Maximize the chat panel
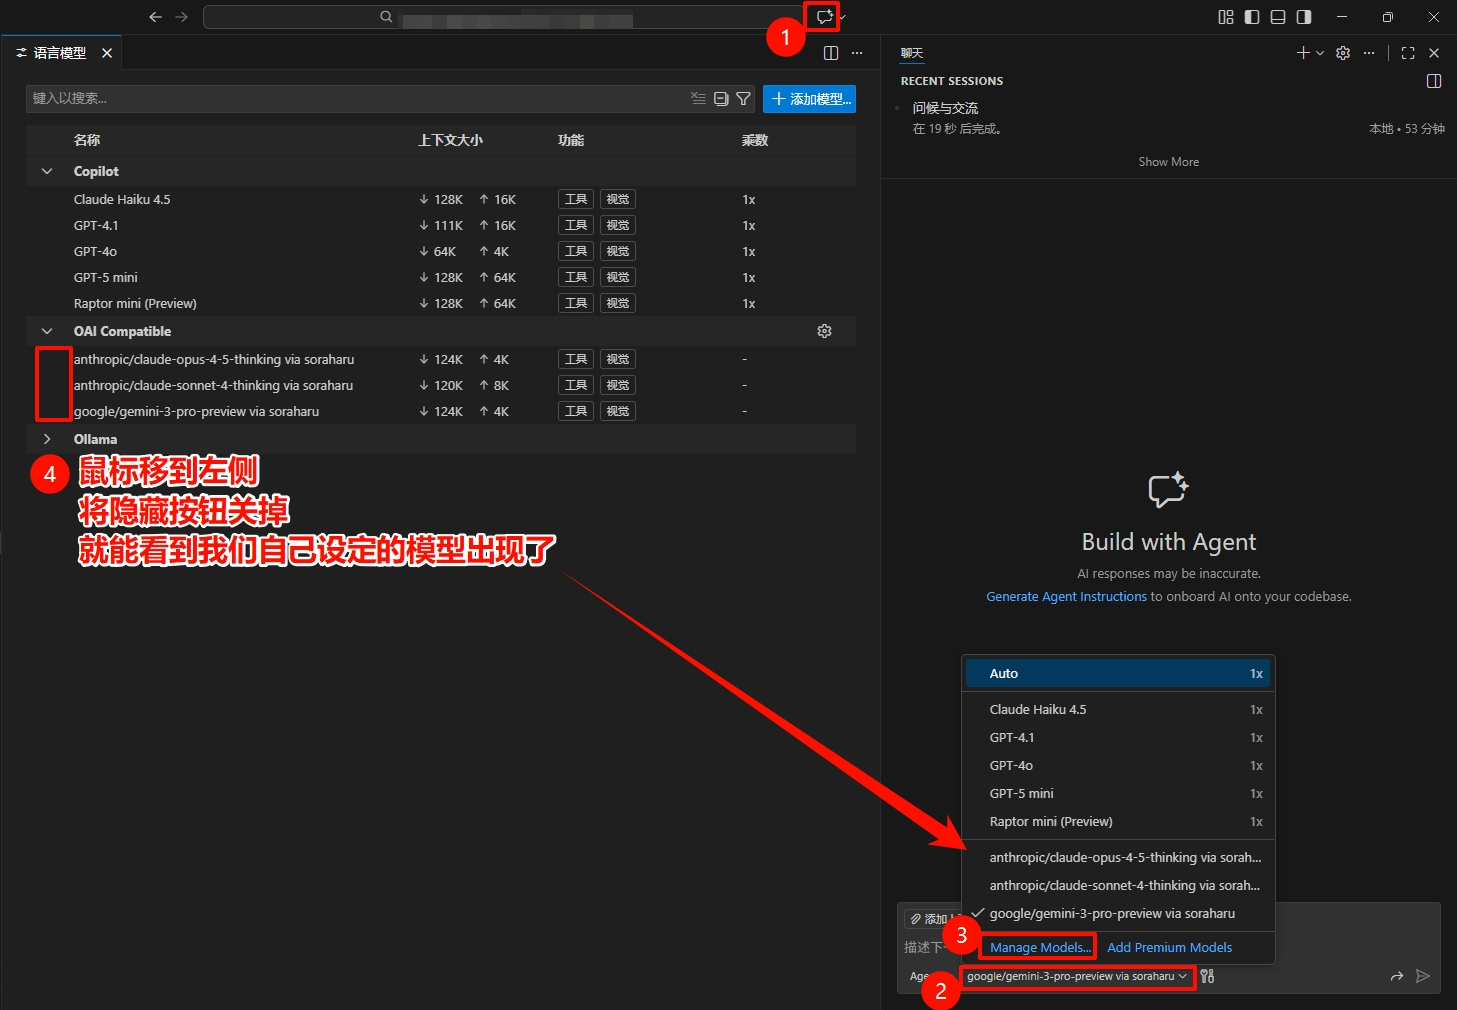Screen dimensions: 1457x1010 (x=1408, y=53)
